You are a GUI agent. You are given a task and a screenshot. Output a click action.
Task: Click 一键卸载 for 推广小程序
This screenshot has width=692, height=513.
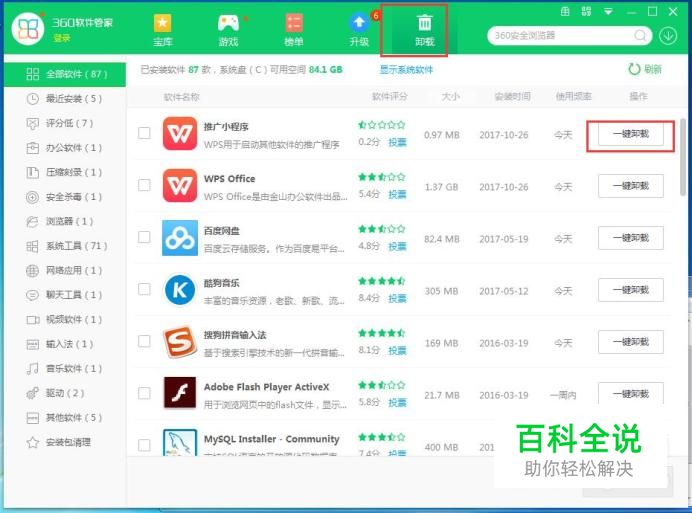pos(631,134)
